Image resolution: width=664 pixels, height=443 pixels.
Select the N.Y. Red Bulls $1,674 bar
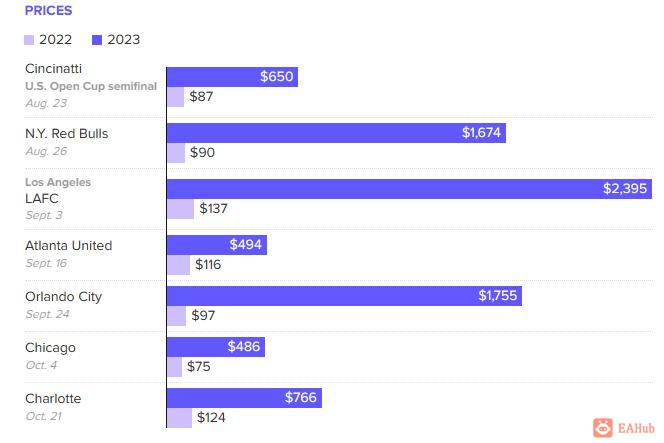[x=337, y=133]
